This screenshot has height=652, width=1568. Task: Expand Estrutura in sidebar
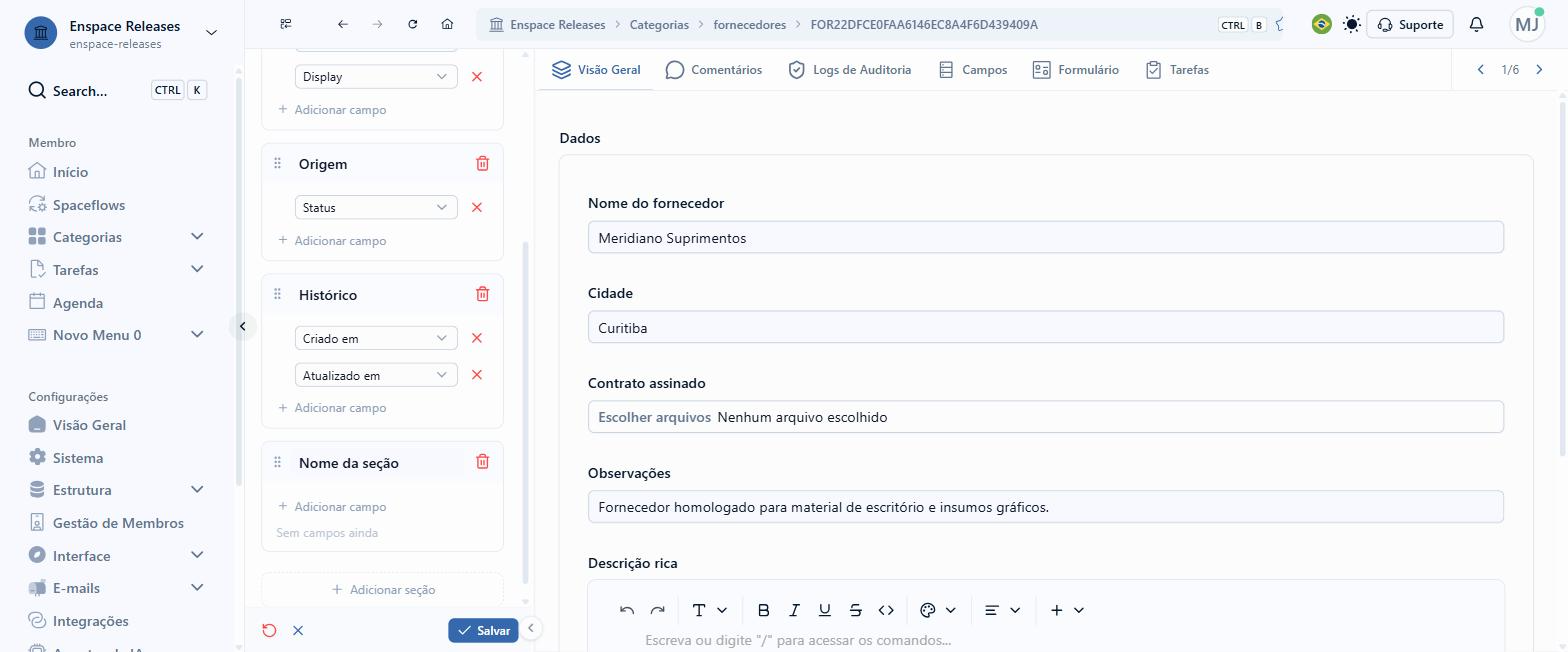197,490
